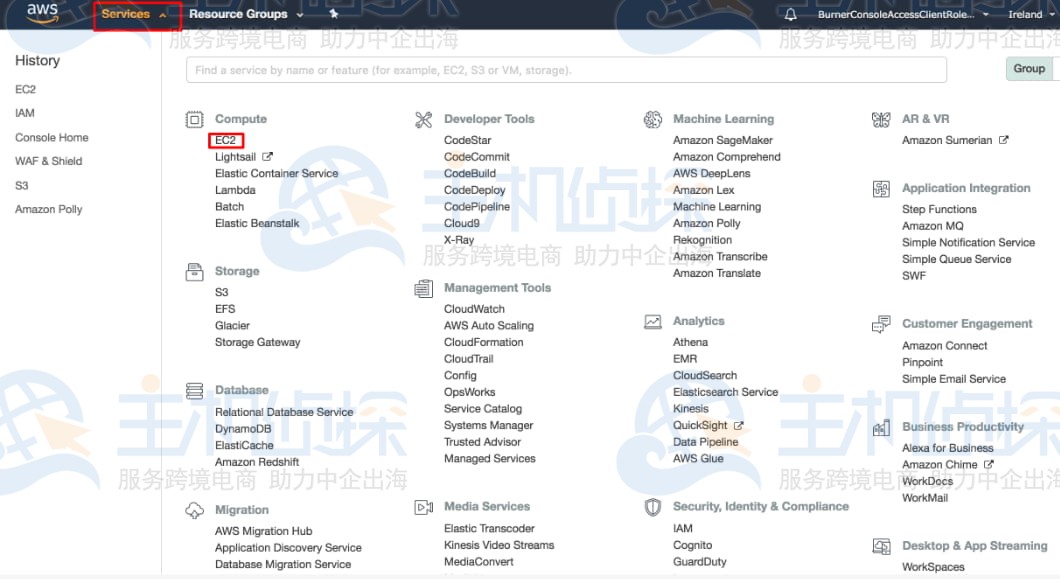1060x579 pixels.
Task: Open Amazon SageMaker service
Action: pos(723,140)
